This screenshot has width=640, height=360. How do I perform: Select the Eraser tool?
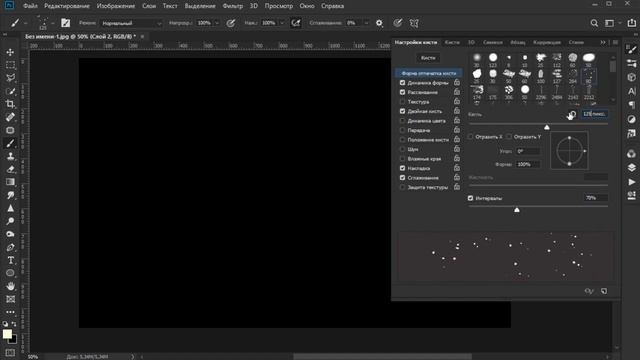click(x=10, y=169)
